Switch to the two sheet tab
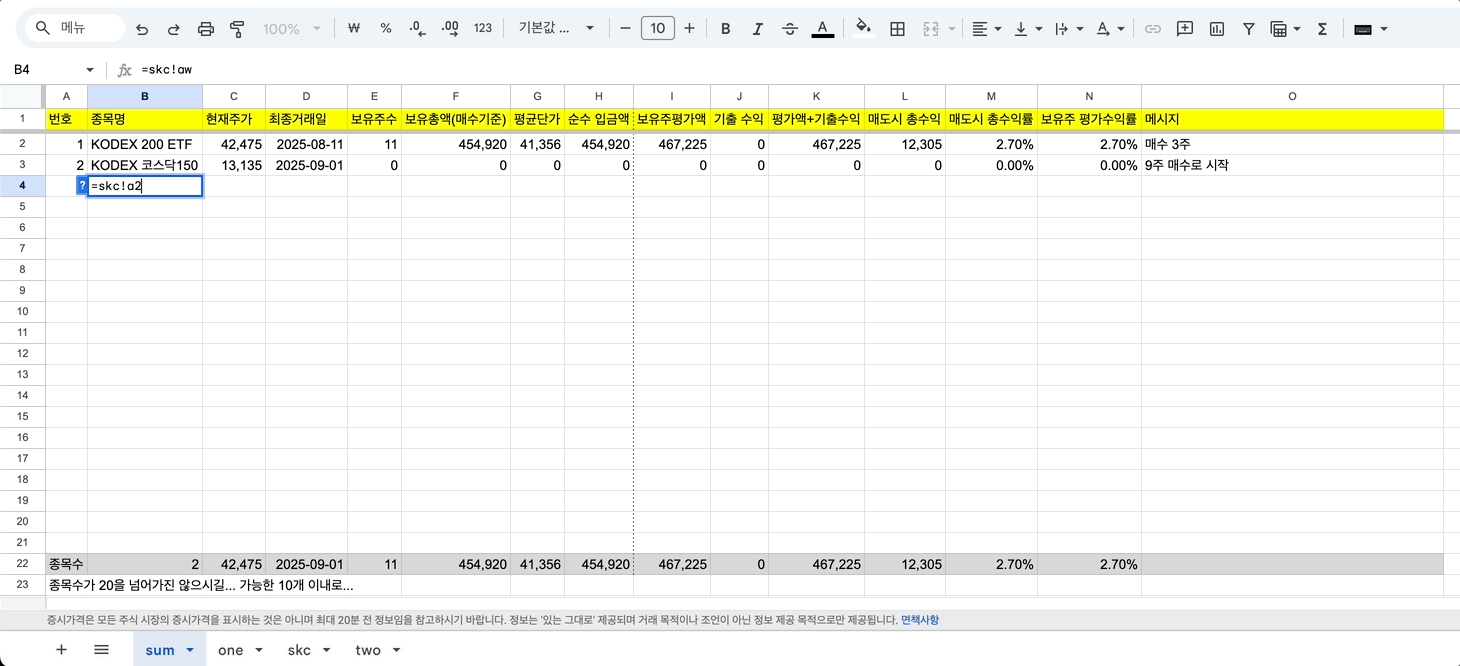The width and height of the screenshot is (1460, 666). click(368, 650)
